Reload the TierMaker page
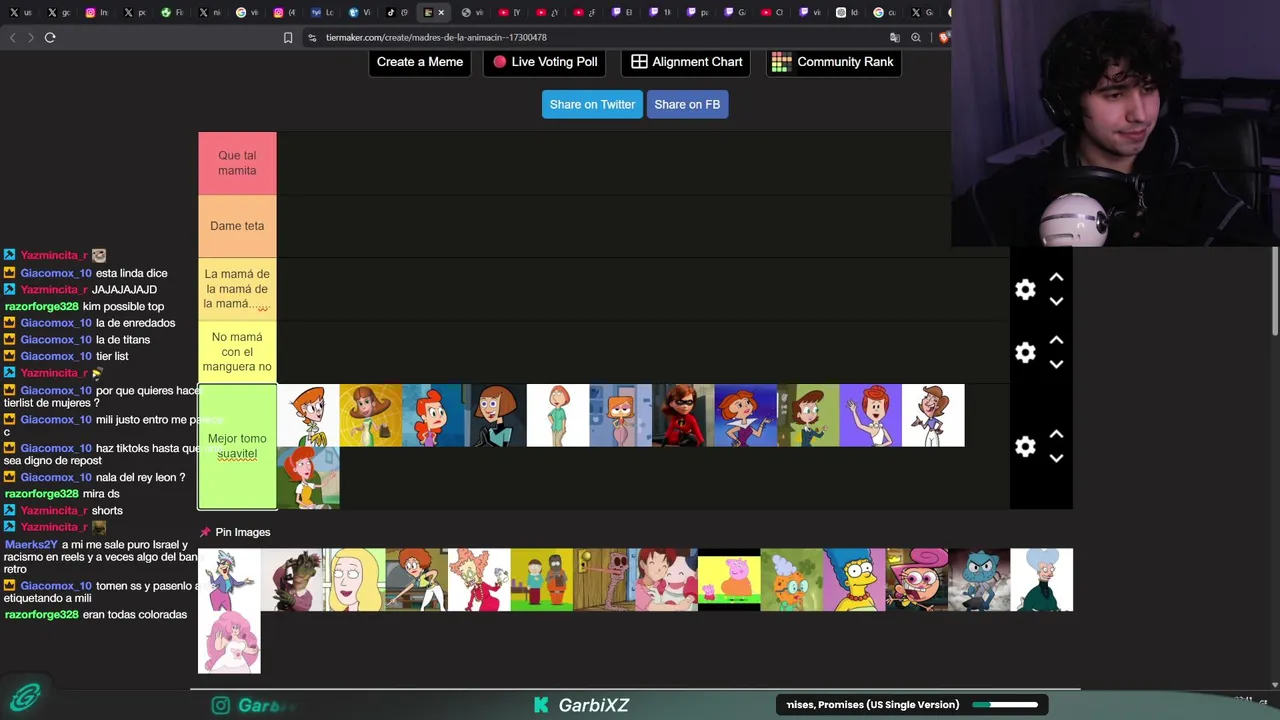The image size is (1280, 720). click(x=50, y=38)
